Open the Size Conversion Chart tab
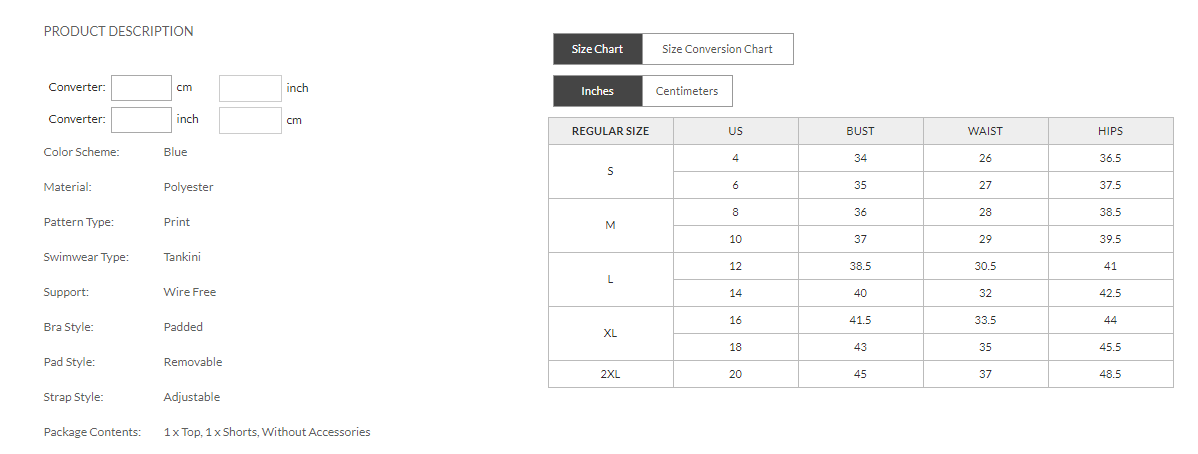This screenshot has height=454, width=1198. (x=717, y=49)
